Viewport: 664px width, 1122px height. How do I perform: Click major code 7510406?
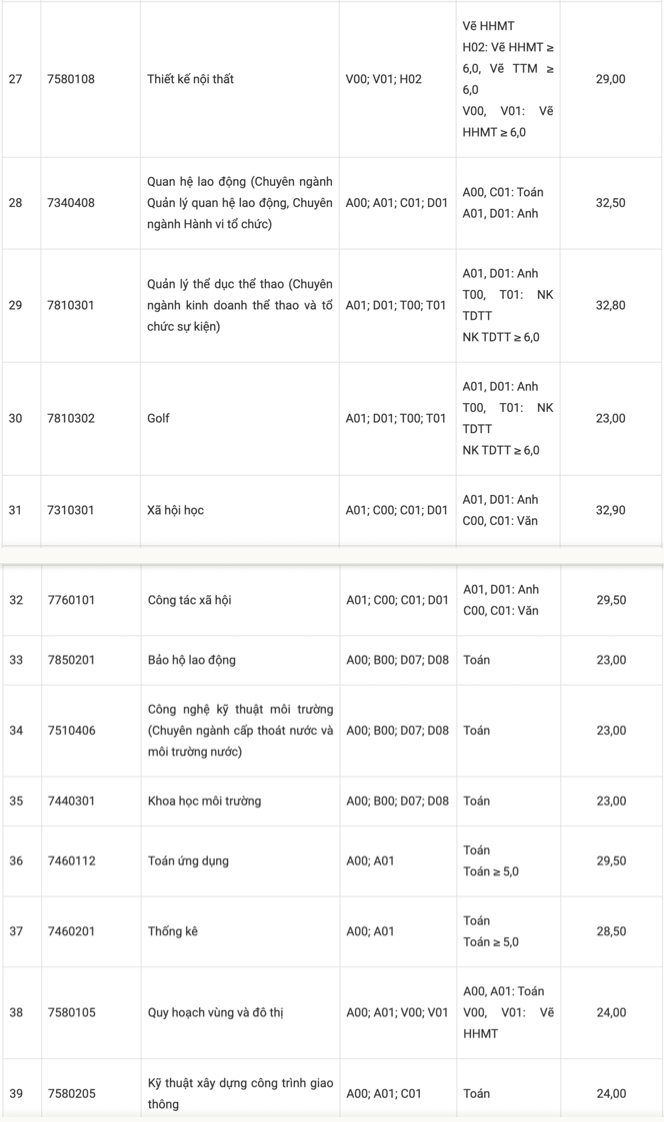point(71,731)
